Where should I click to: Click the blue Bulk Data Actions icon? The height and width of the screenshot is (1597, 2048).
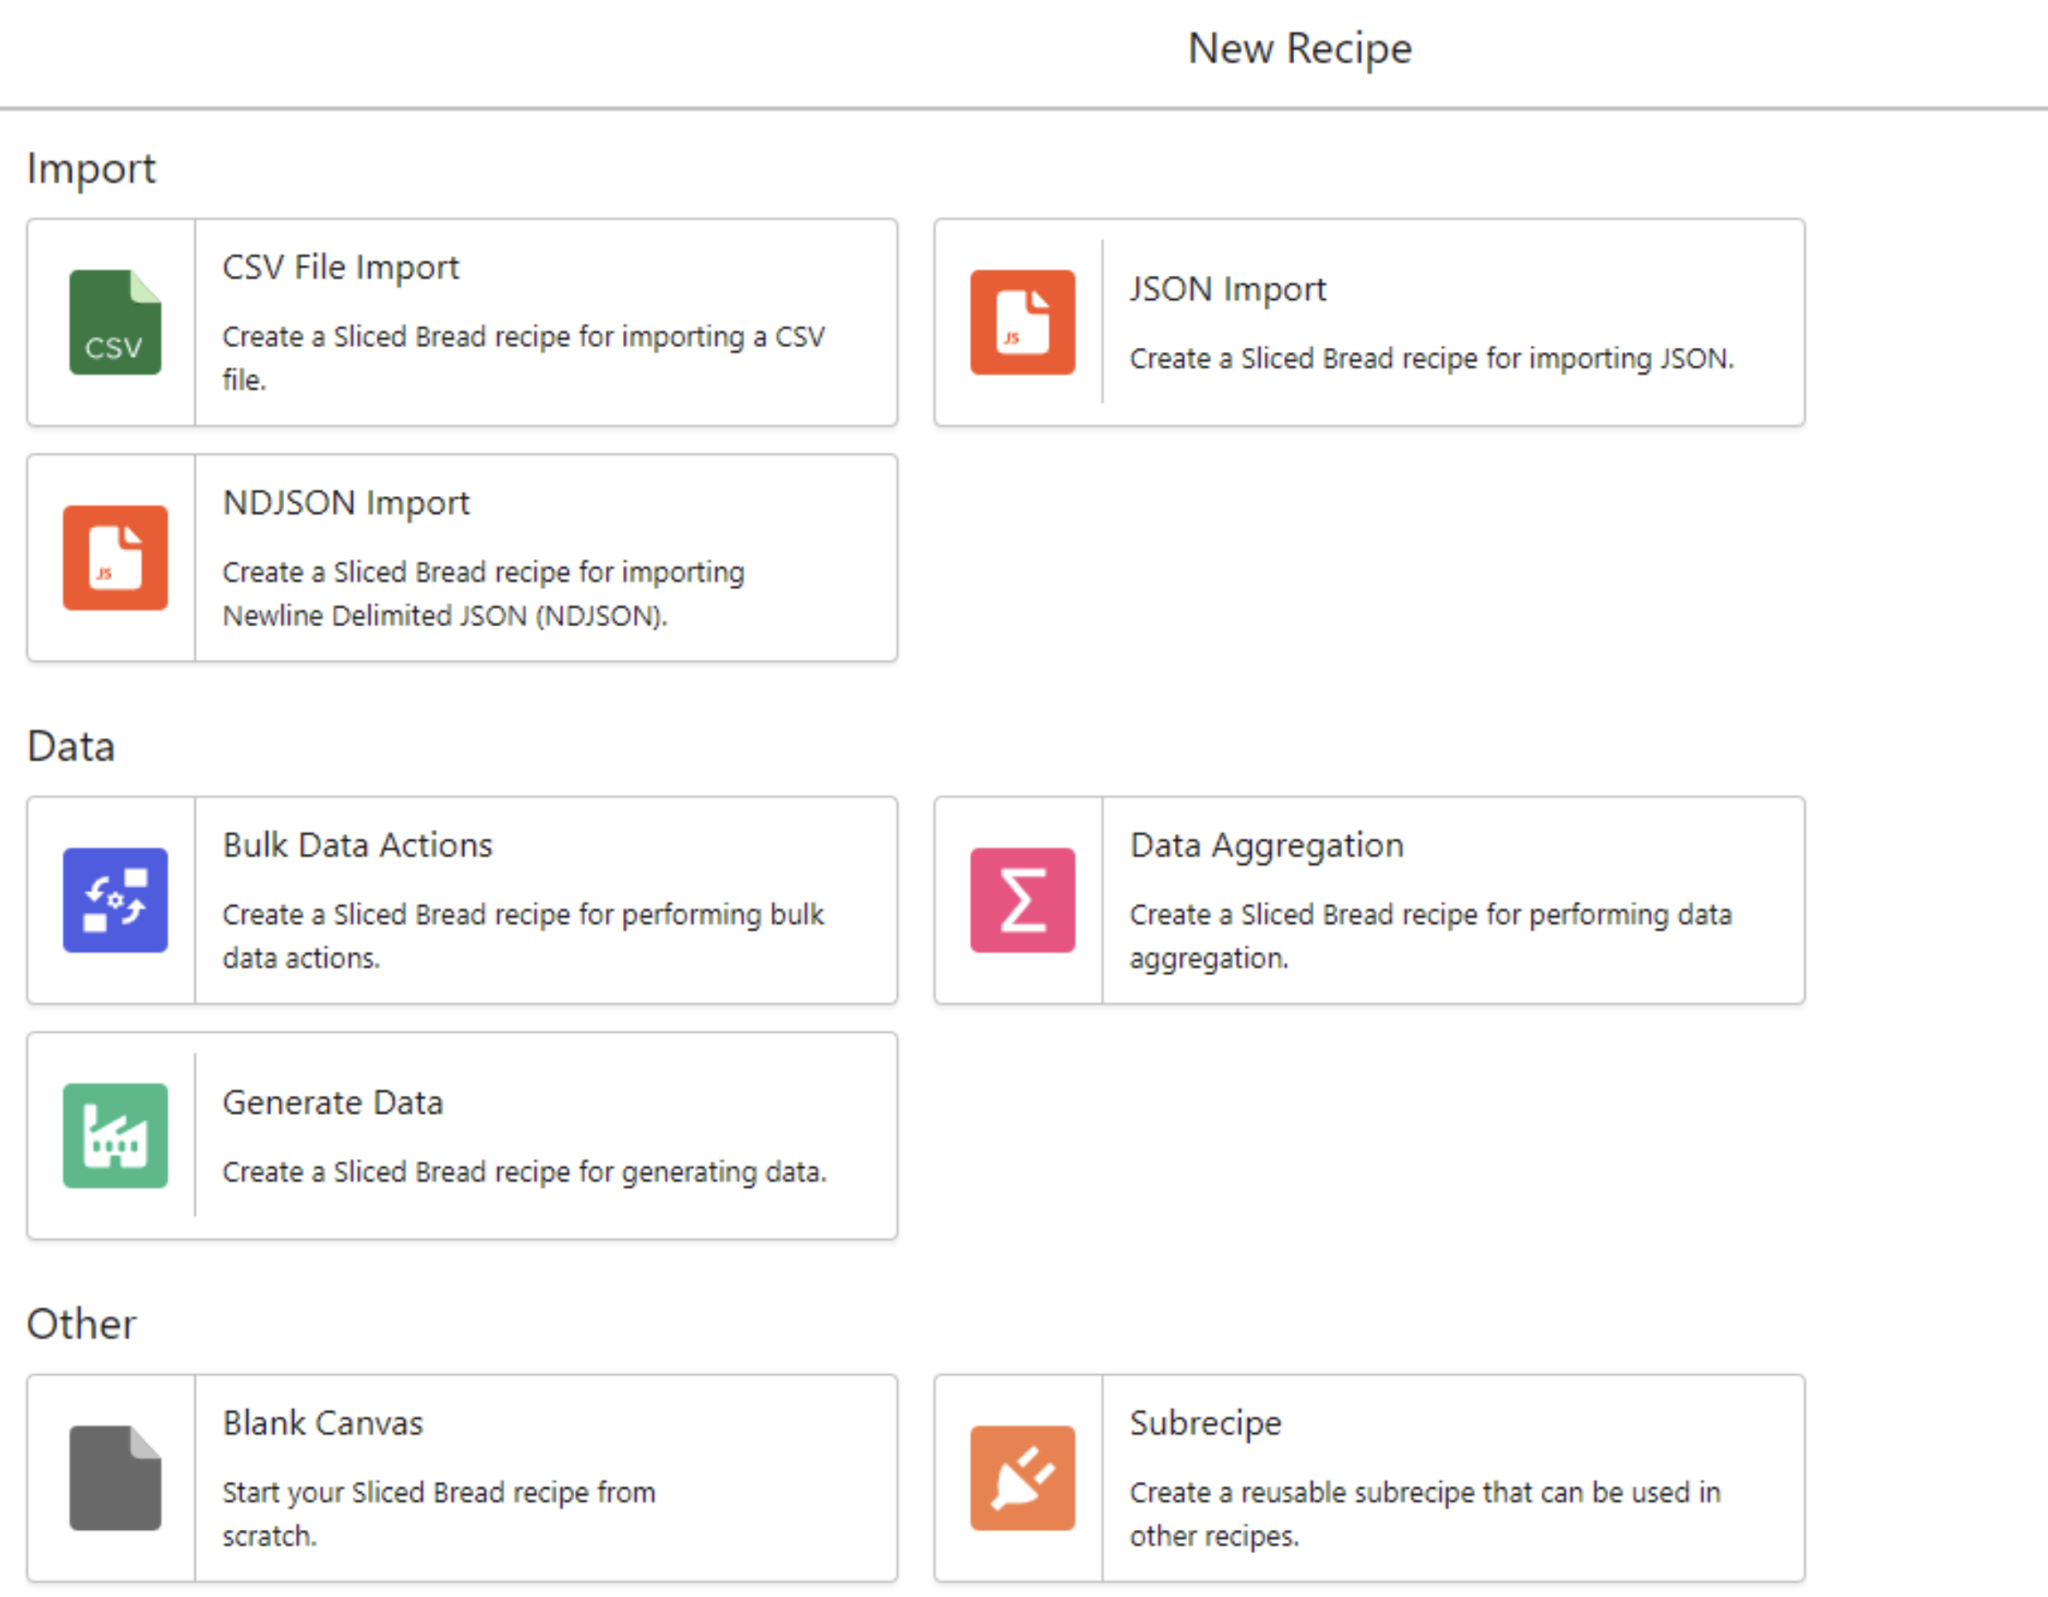click(x=114, y=900)
